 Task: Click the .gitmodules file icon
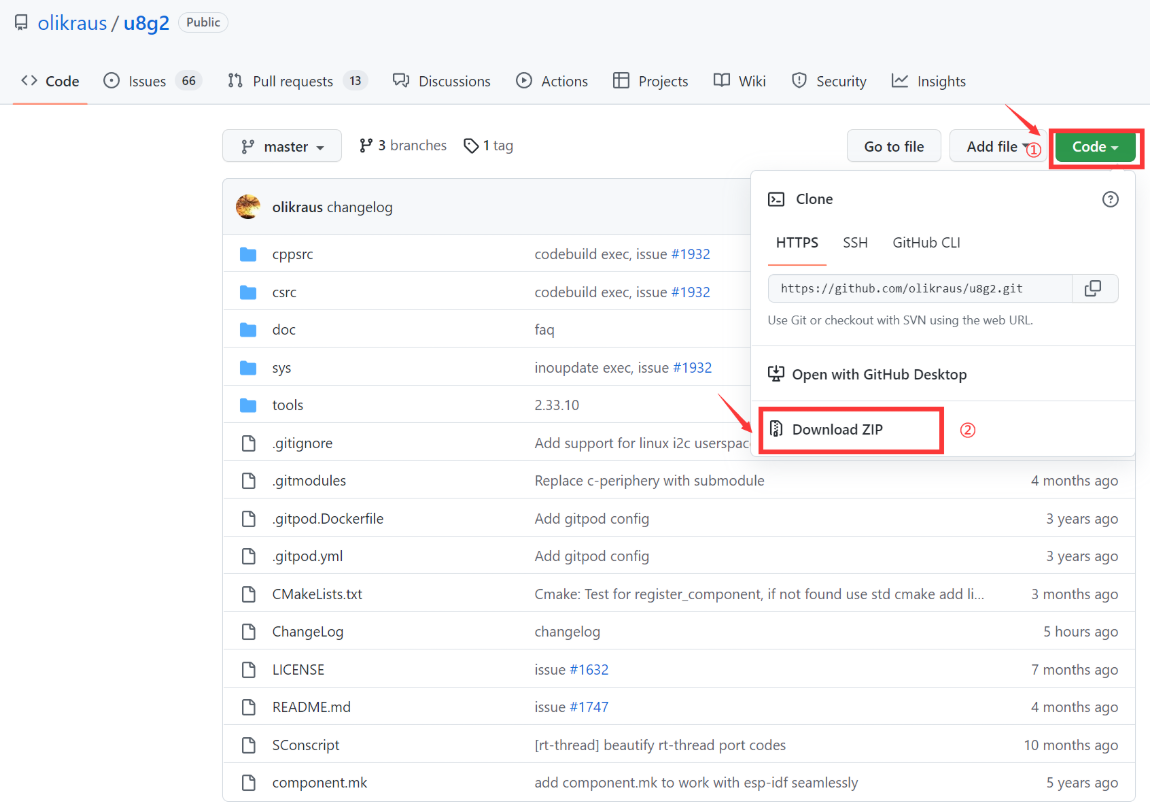tap(248, 481)
